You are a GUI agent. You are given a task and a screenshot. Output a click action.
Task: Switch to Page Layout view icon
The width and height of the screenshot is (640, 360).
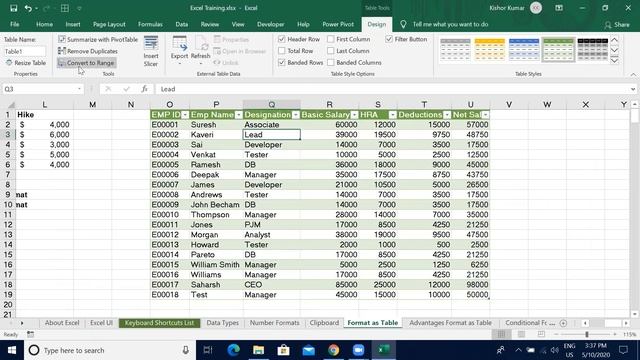pos(521,334)
